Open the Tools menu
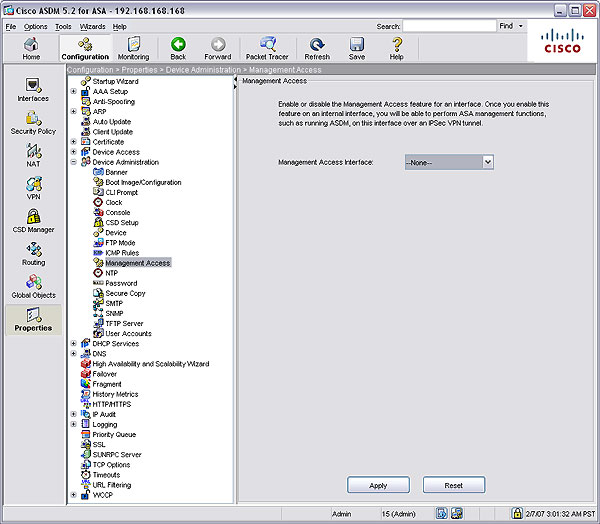The image size is (600, 524). tap(63, 26)
